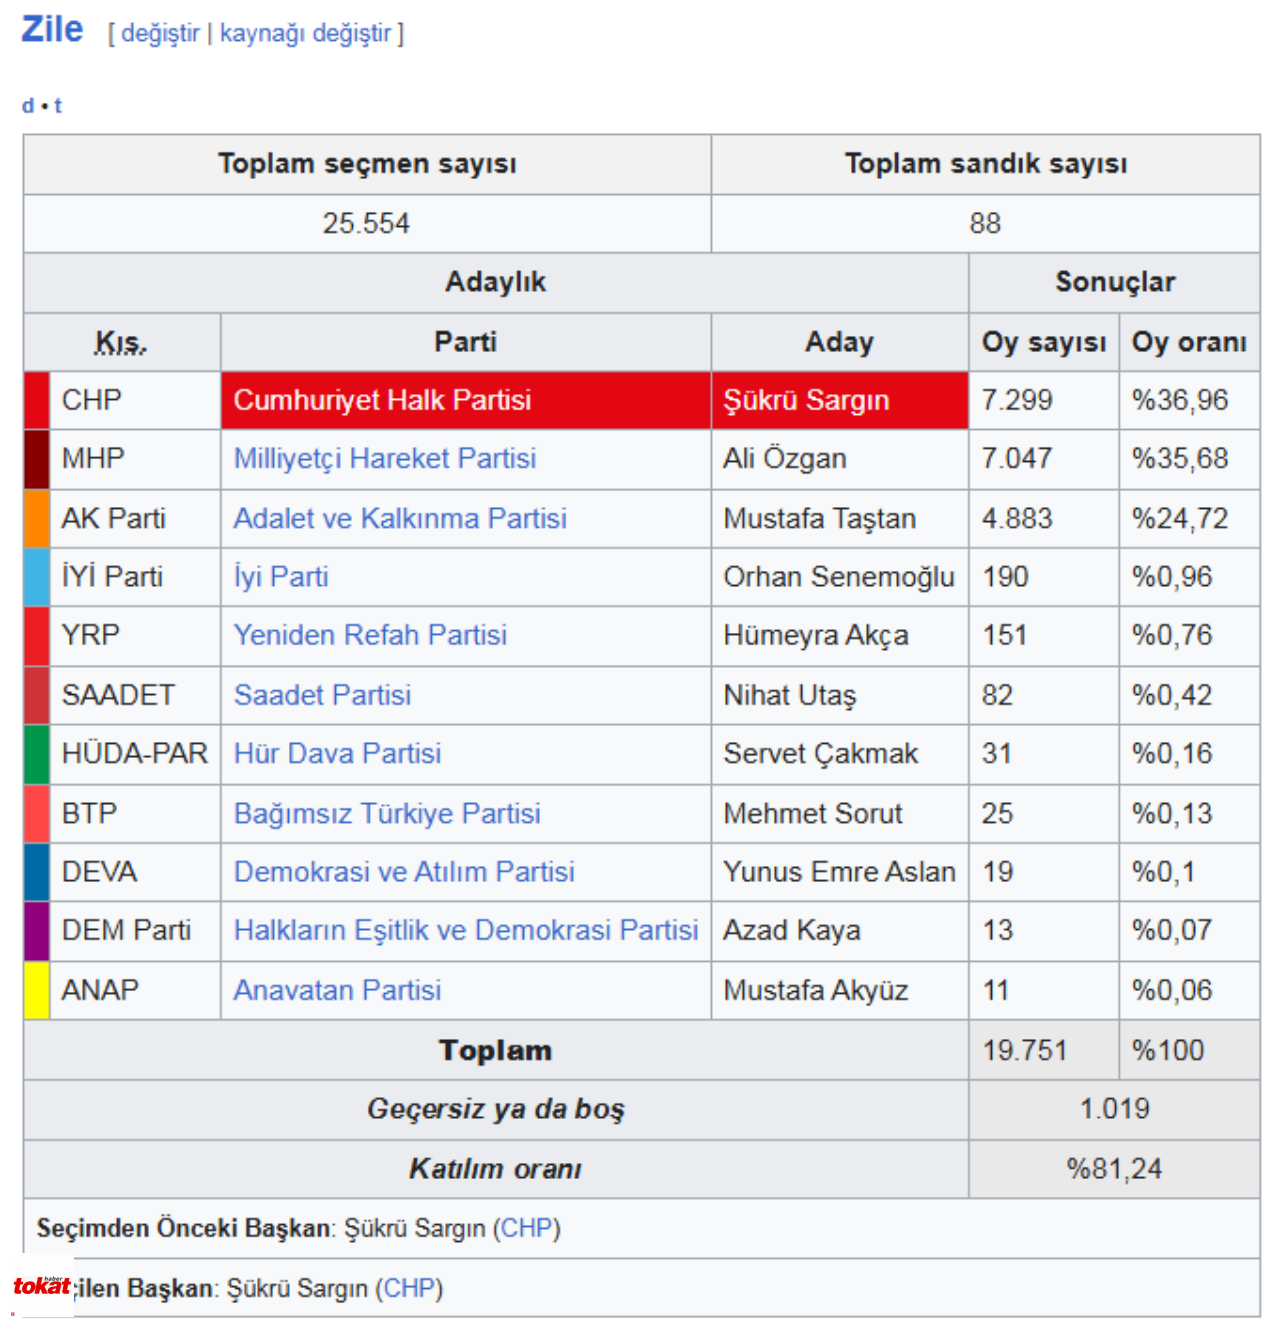Click the 'Oy oranı' column header

(x=1189, y=342)
